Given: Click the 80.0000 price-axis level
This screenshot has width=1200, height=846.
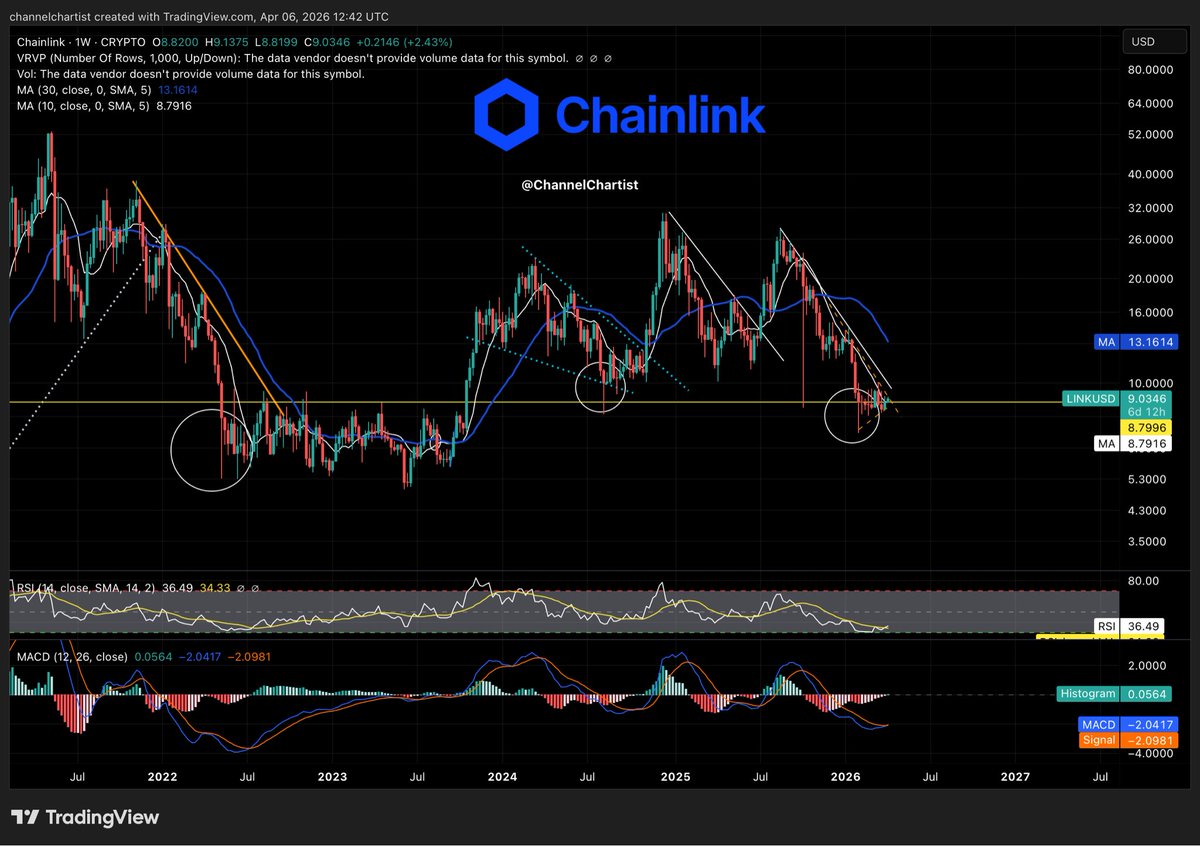Looking at the screenshot, I should pos(1149,71).
